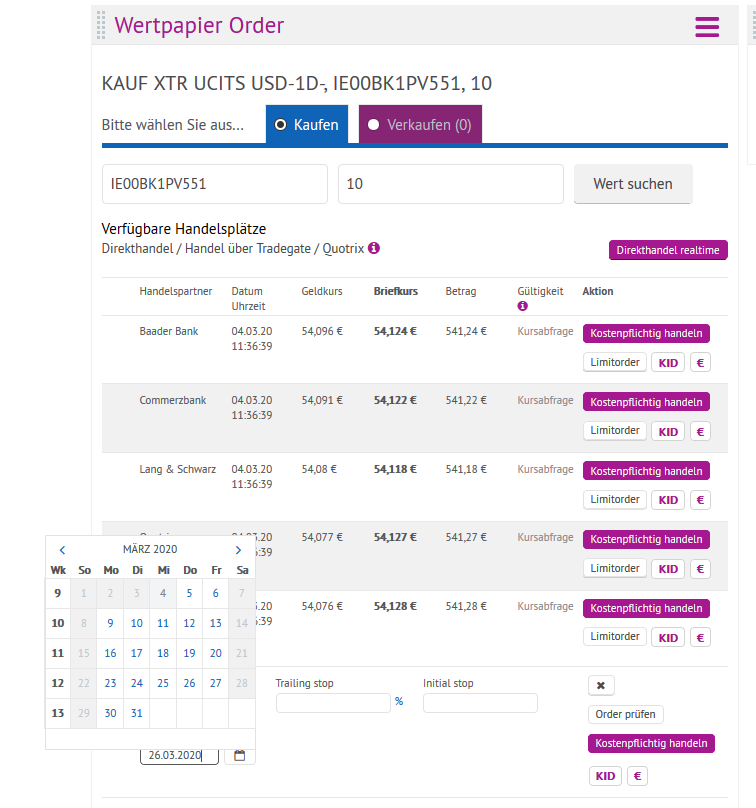756x808 pixels.
Task: Click the Direkthandel realtime button
Action: (668, 250)
